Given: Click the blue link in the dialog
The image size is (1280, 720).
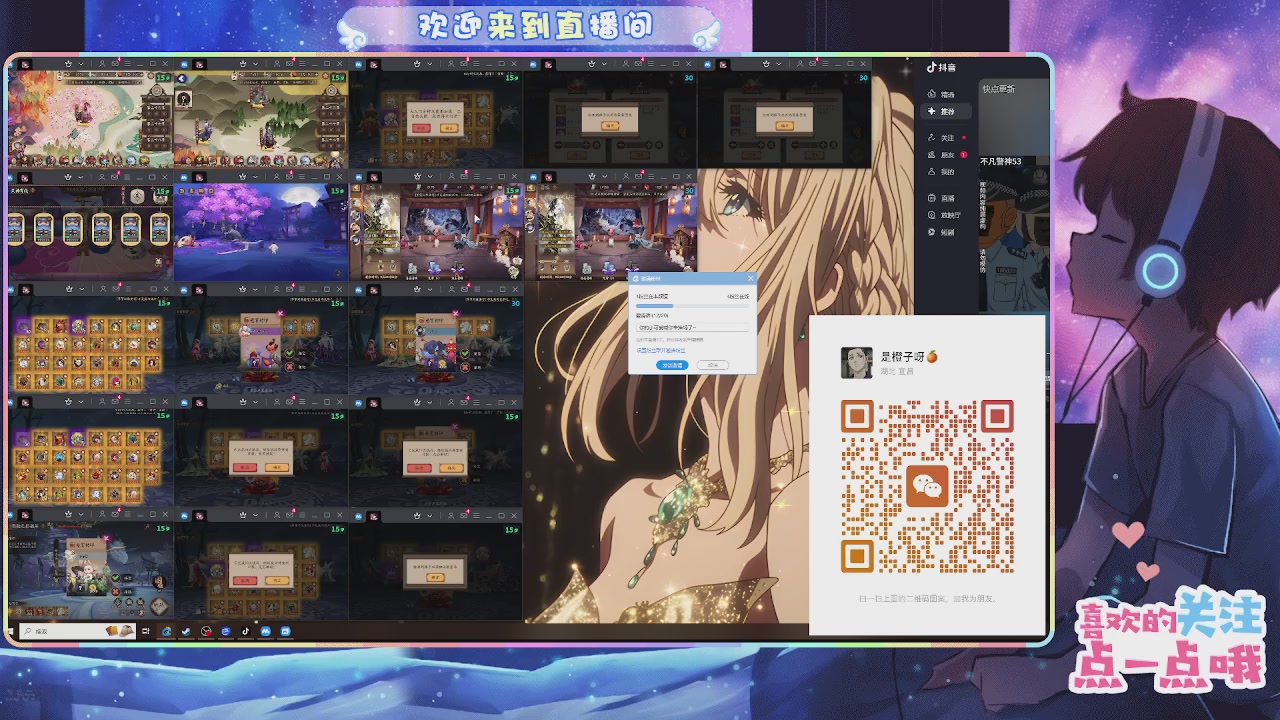Looking at the screenshot, I should click(661, 350).
